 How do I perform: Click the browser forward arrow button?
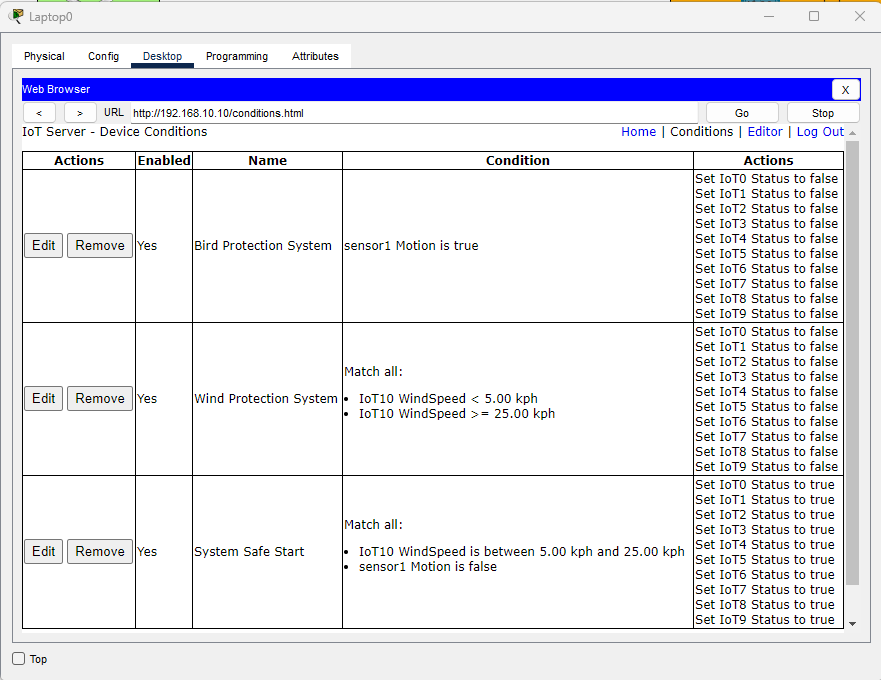tap(80, 113)
